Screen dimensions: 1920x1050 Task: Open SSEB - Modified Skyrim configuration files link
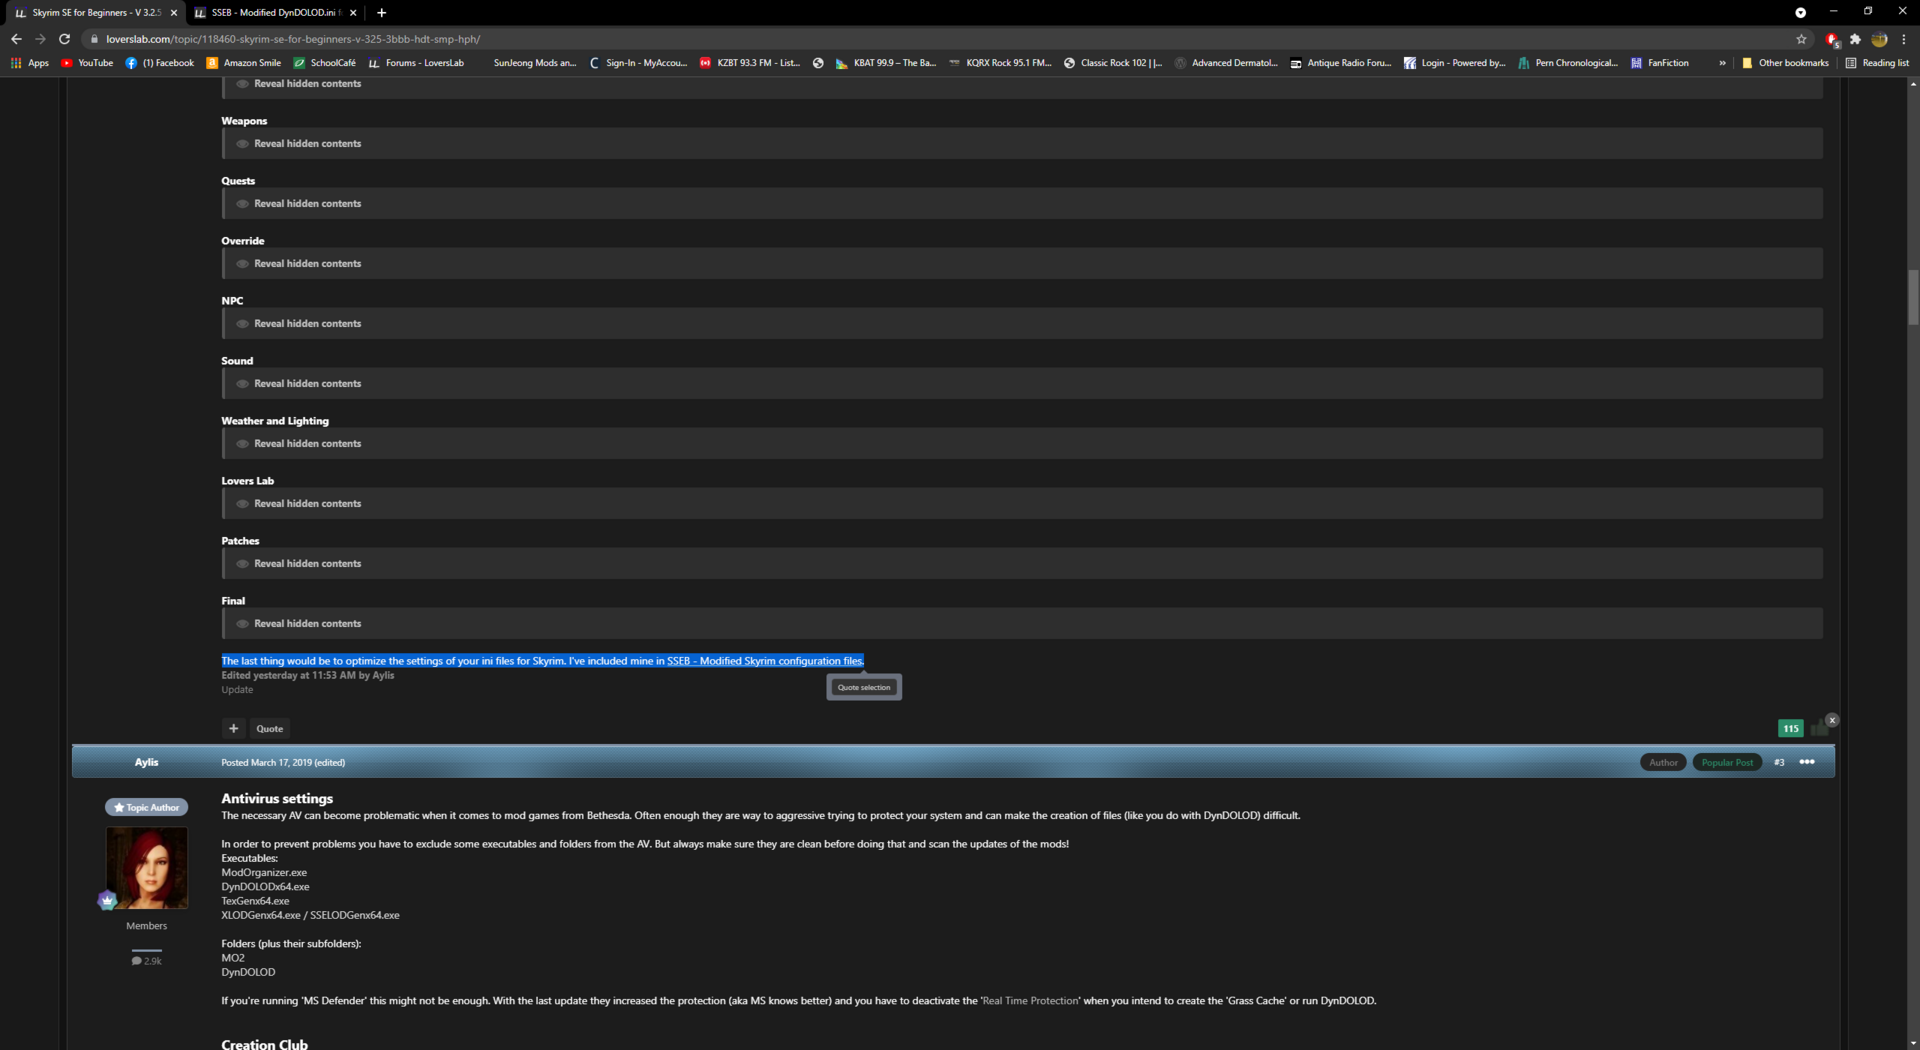[765, 661]
